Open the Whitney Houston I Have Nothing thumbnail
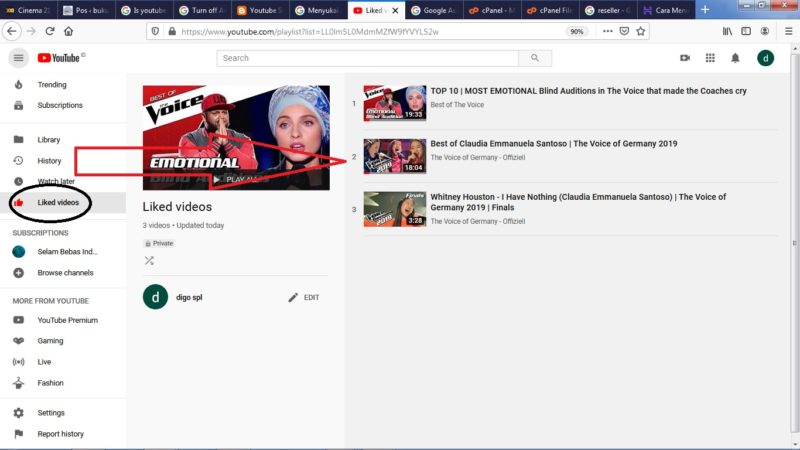The width and height of the screenshot is (800, 450). 394,209
